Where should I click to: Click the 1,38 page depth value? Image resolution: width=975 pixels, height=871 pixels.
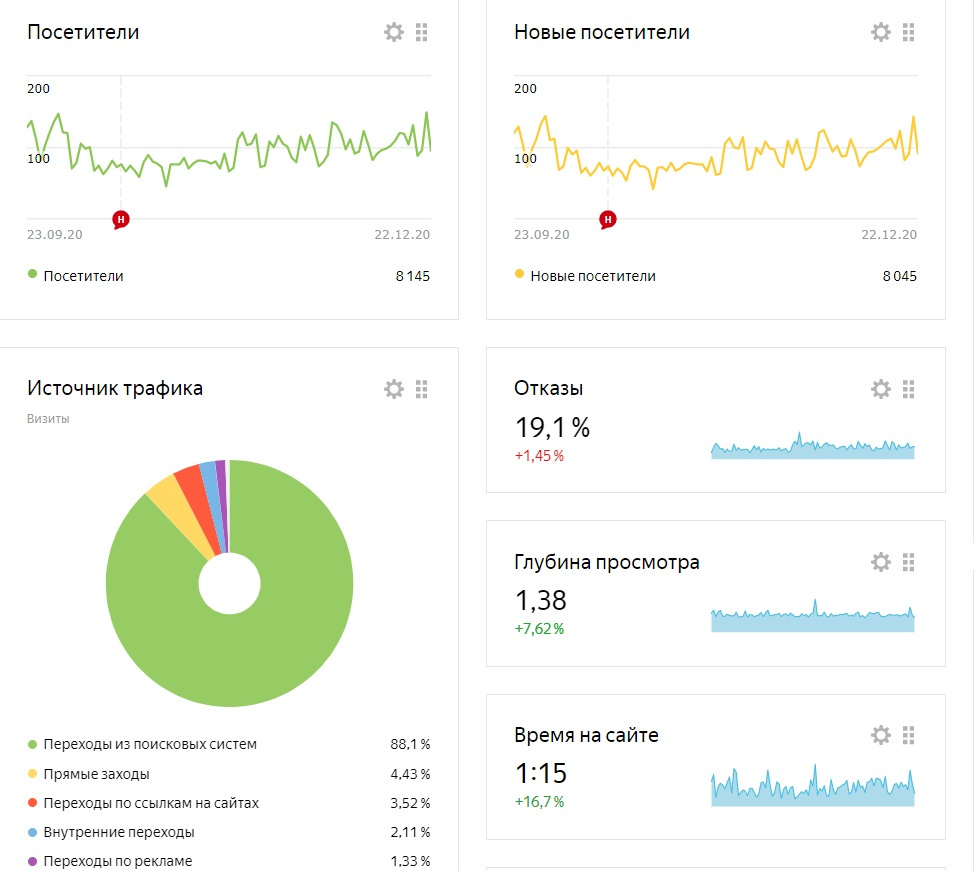540,601
